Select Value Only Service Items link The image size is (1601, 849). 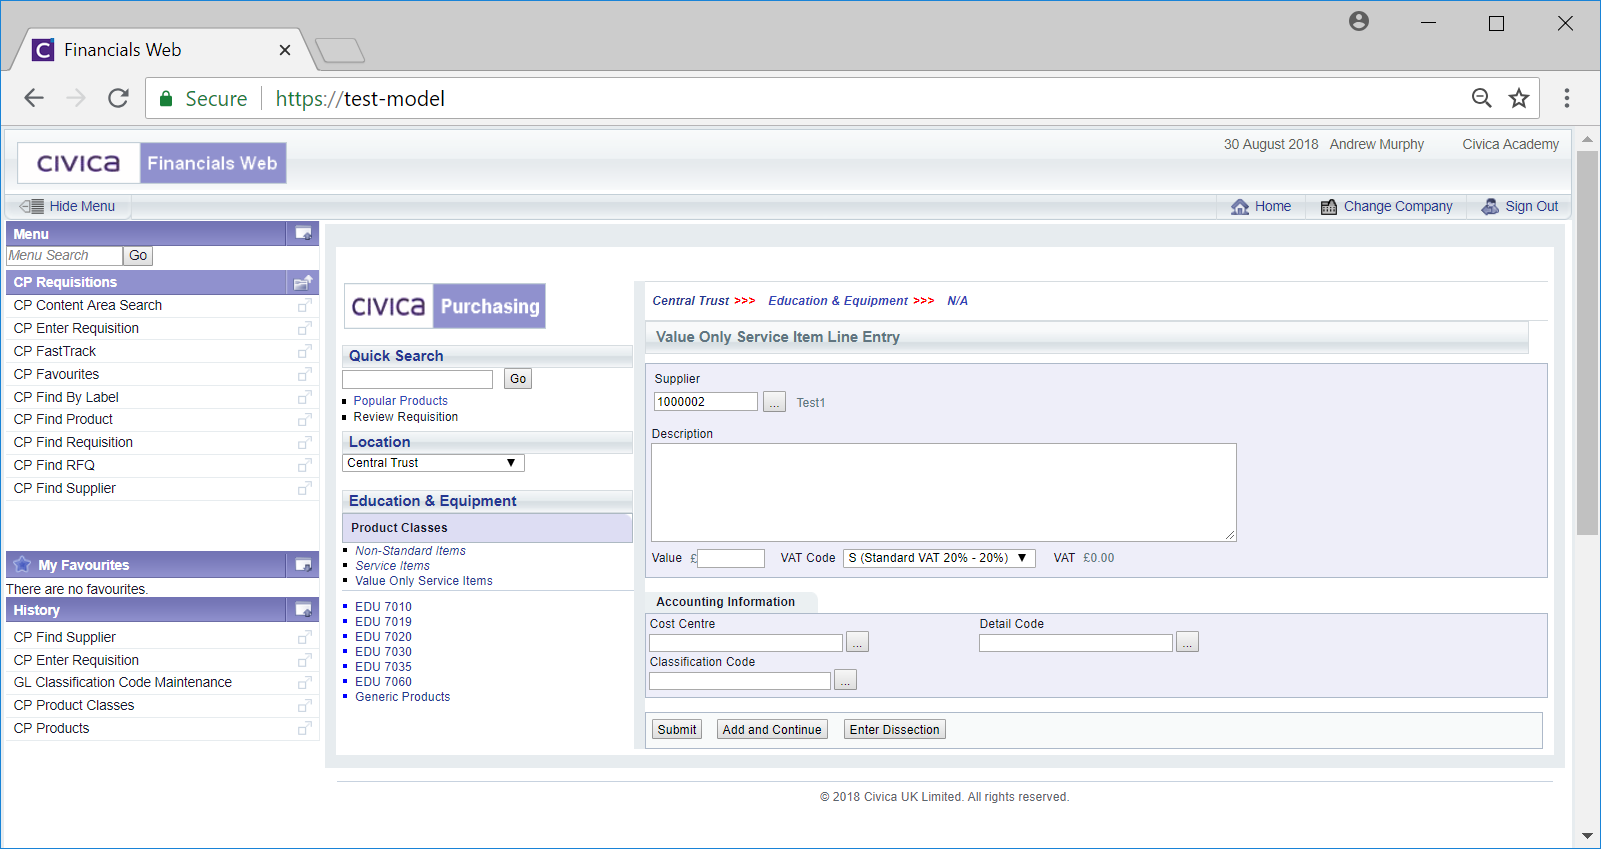pos(423,581)
